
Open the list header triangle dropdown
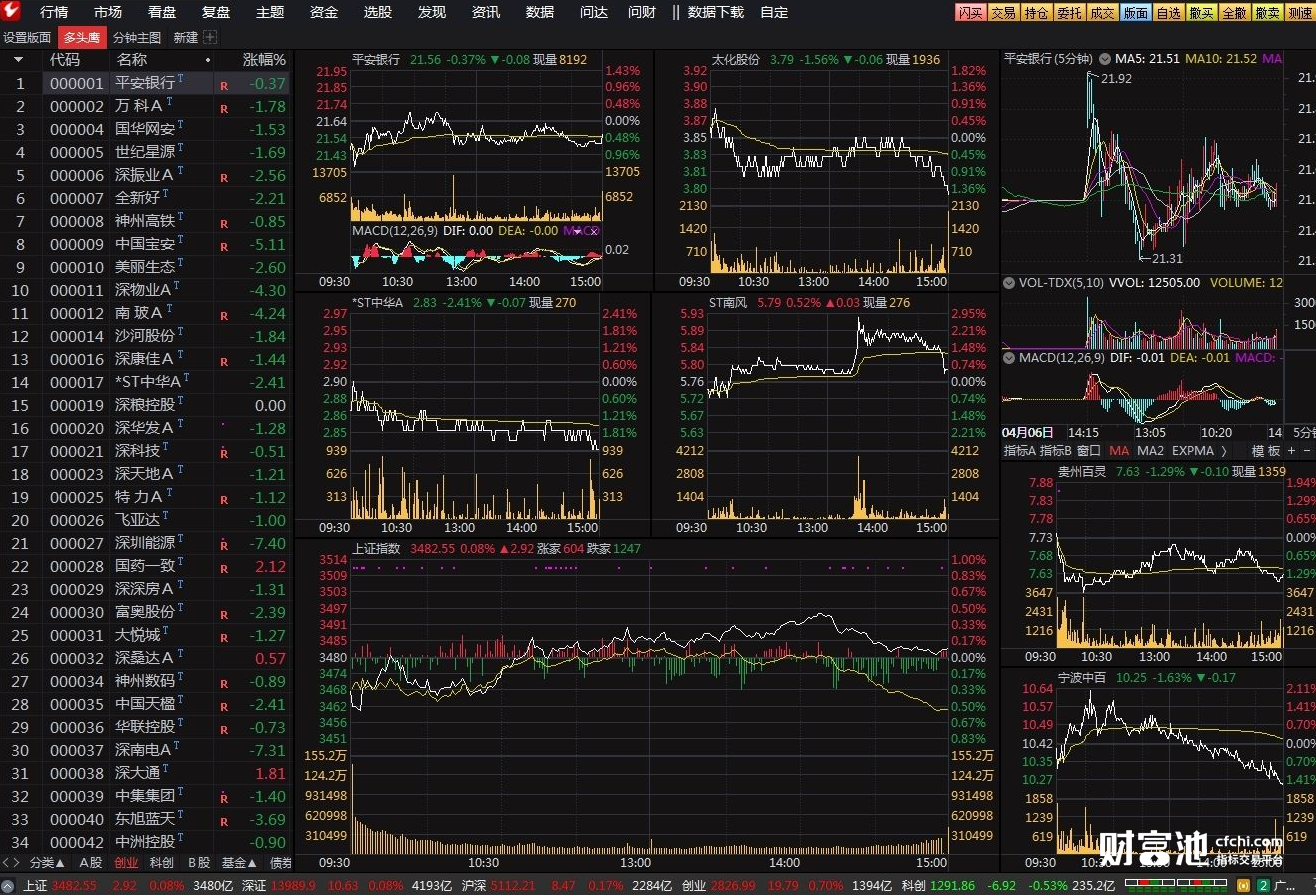(18, 60)
